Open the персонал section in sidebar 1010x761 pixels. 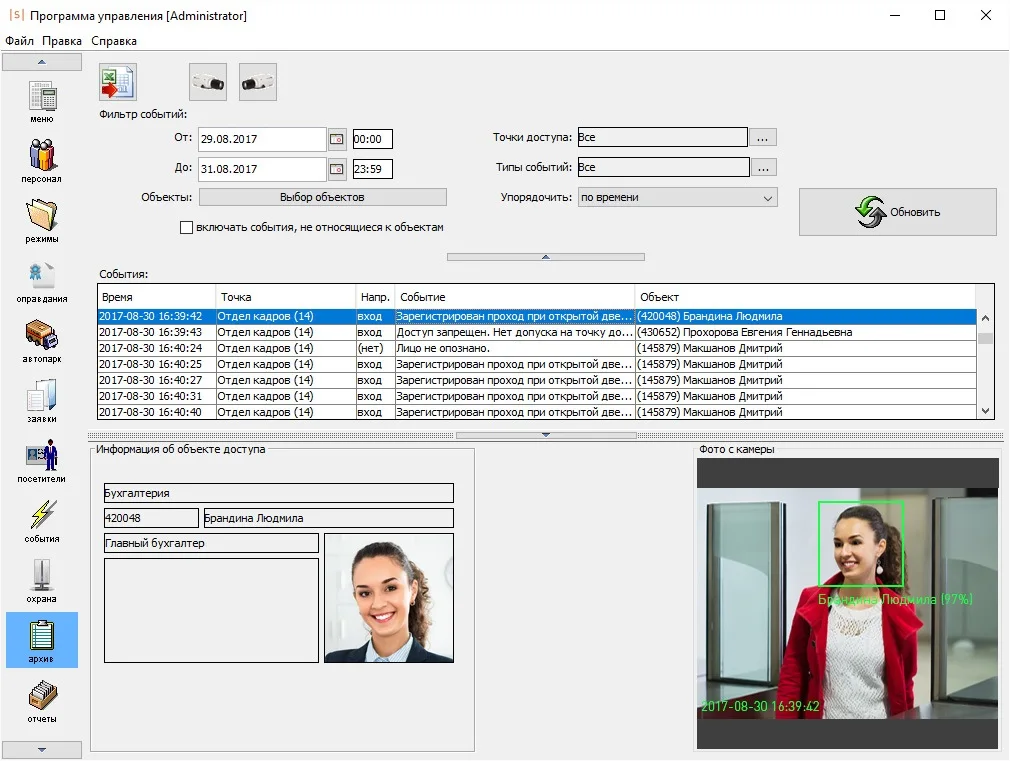pos(42,160)
